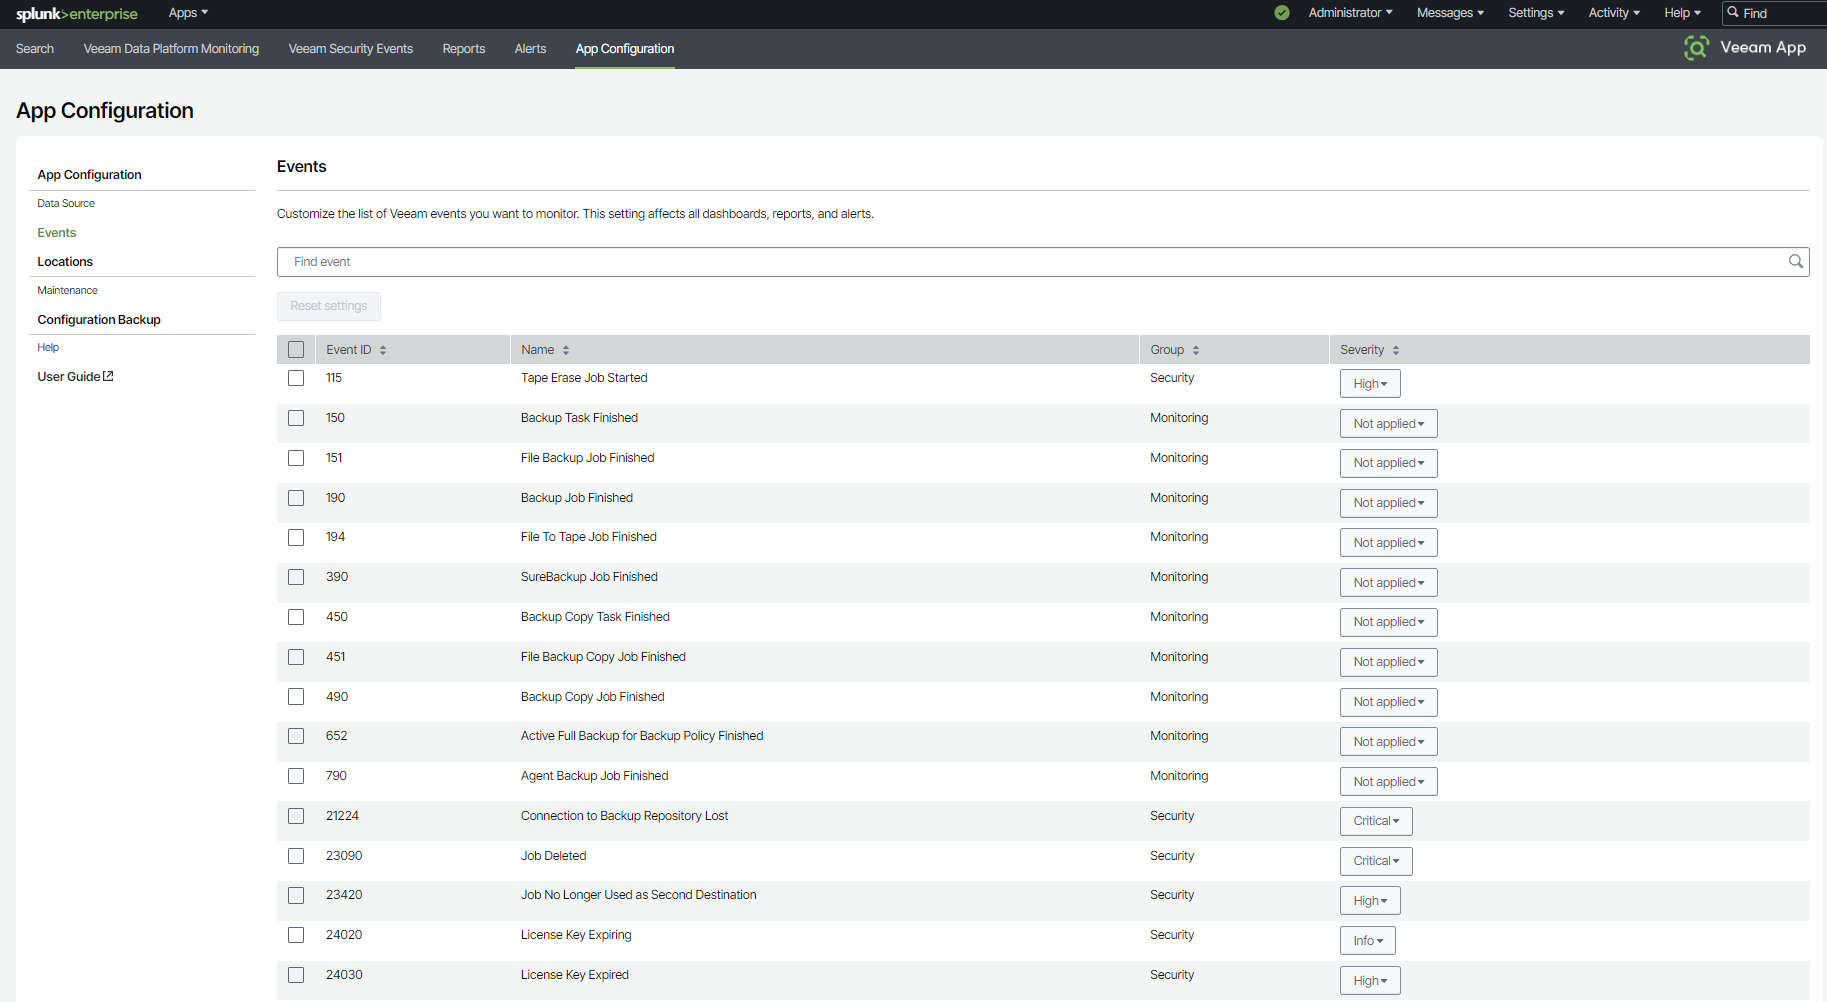Click the Find event search field
This screenshot has width=1827, height=1002.
click(1043, 262)
